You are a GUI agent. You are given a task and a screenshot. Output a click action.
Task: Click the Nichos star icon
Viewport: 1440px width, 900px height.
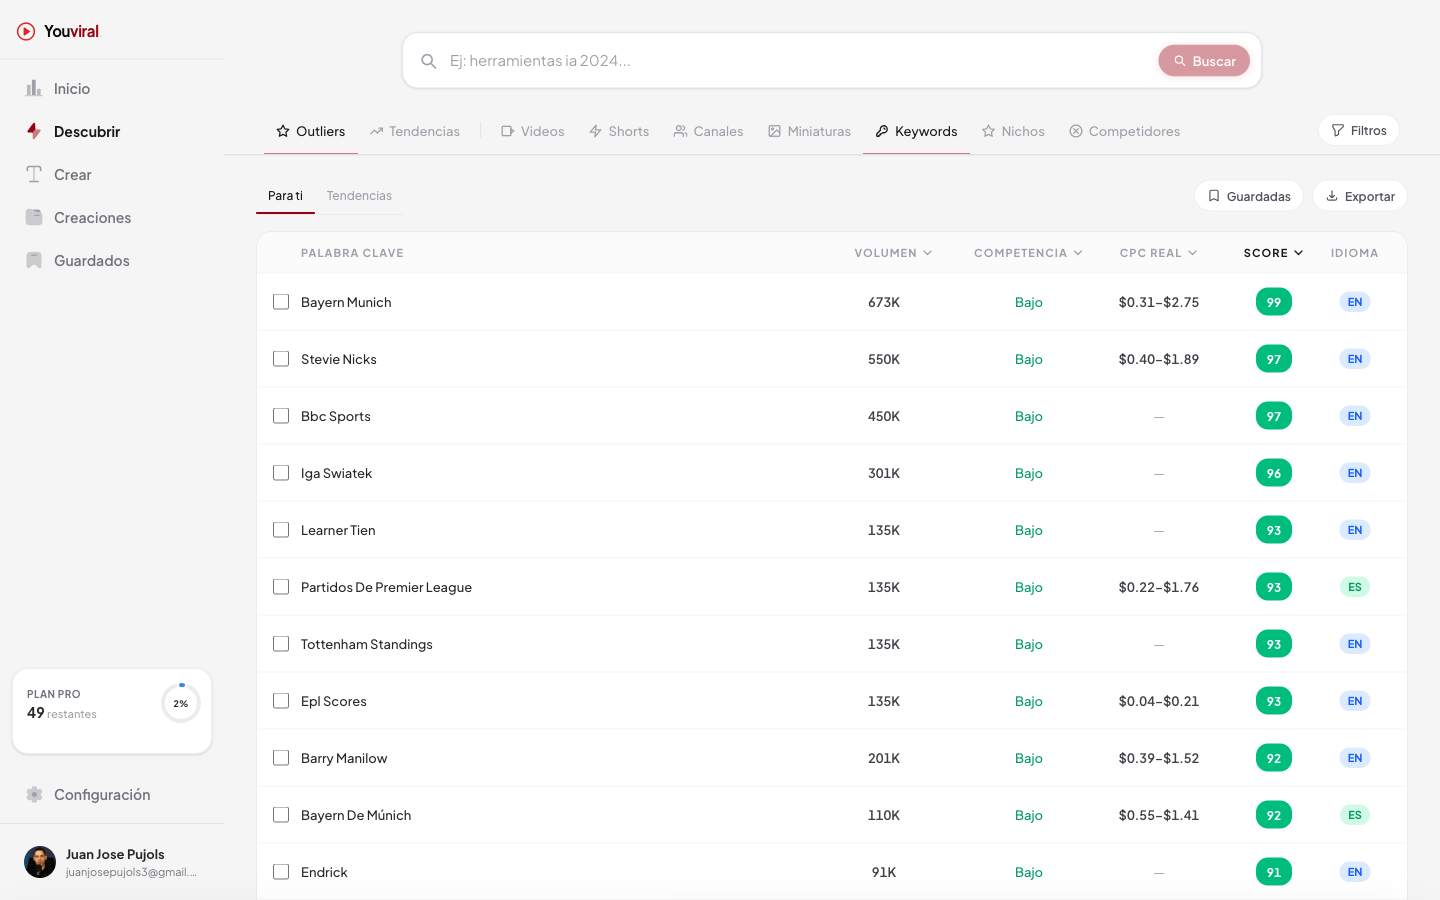(988, 131)
